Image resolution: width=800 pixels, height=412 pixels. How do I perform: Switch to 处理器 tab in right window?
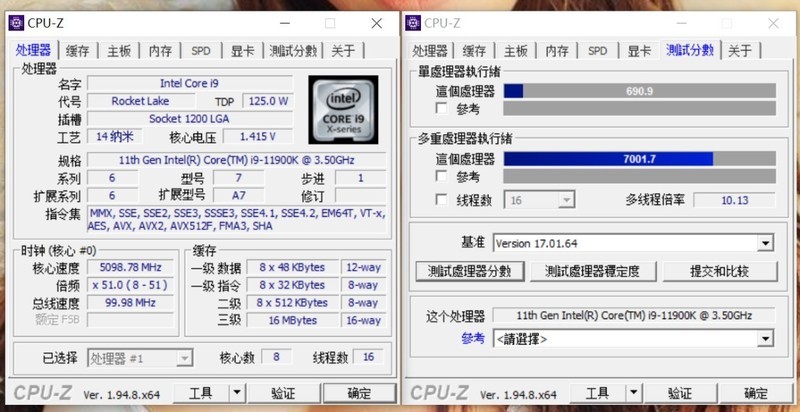[x=430, y=51]
